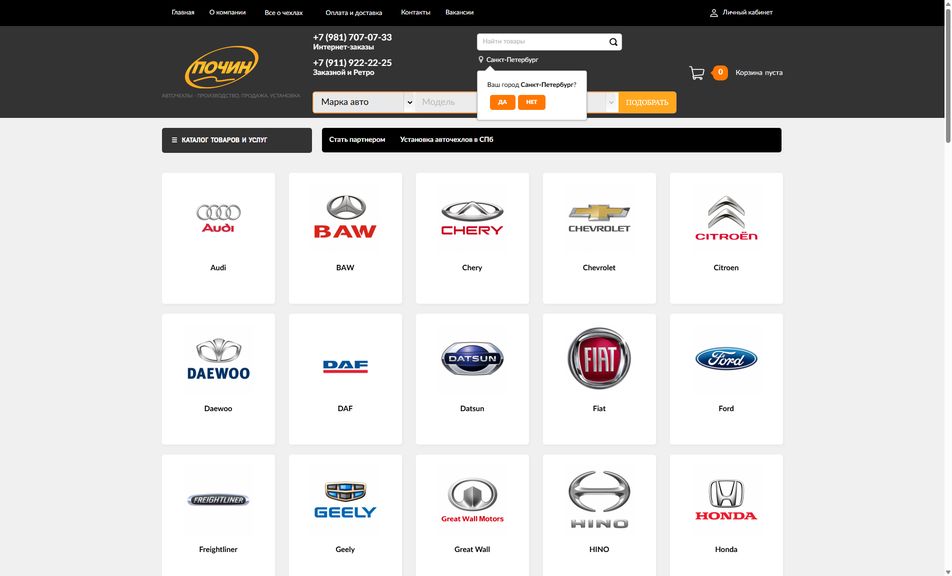Open the Марка авто dropdown

364,102
